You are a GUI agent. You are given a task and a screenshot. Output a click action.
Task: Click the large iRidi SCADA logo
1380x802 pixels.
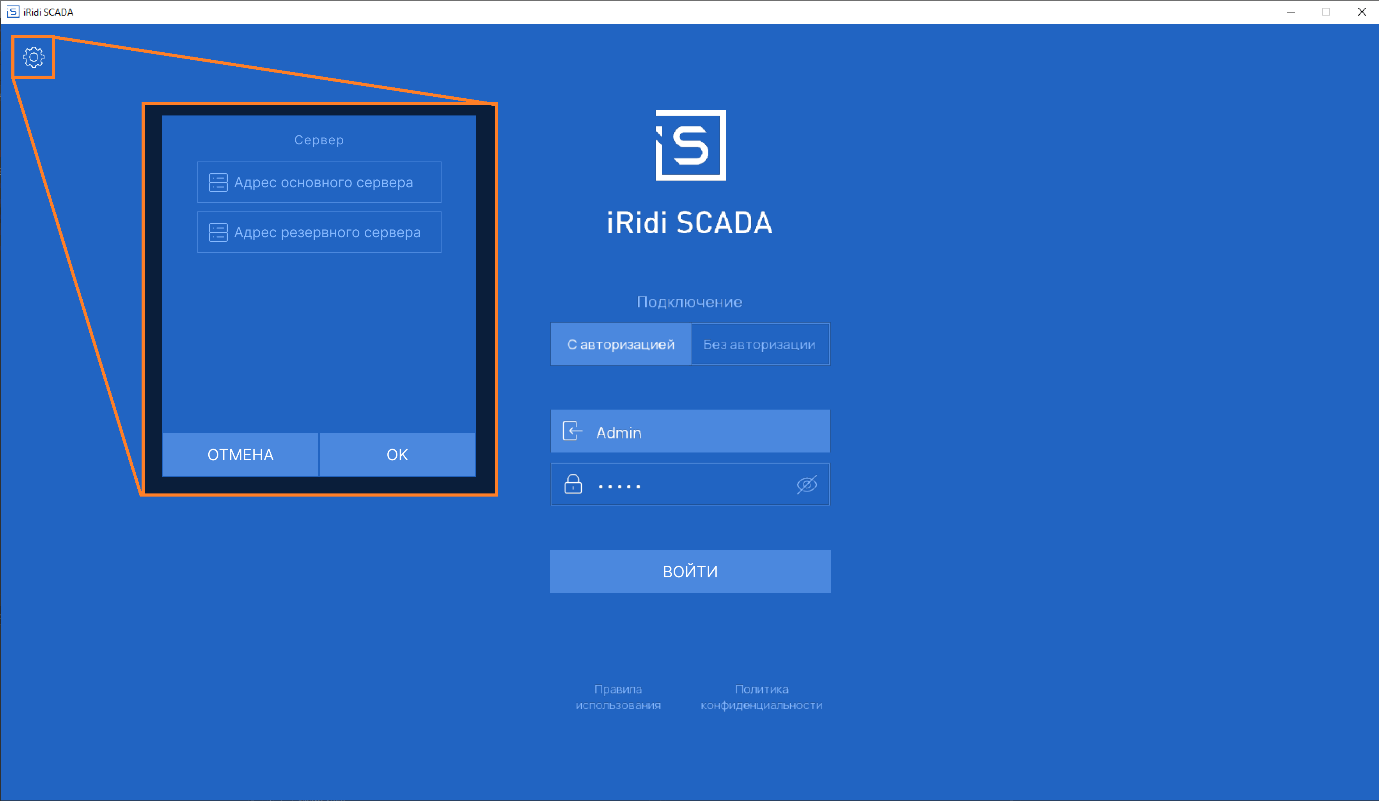[x=690, y=146]
